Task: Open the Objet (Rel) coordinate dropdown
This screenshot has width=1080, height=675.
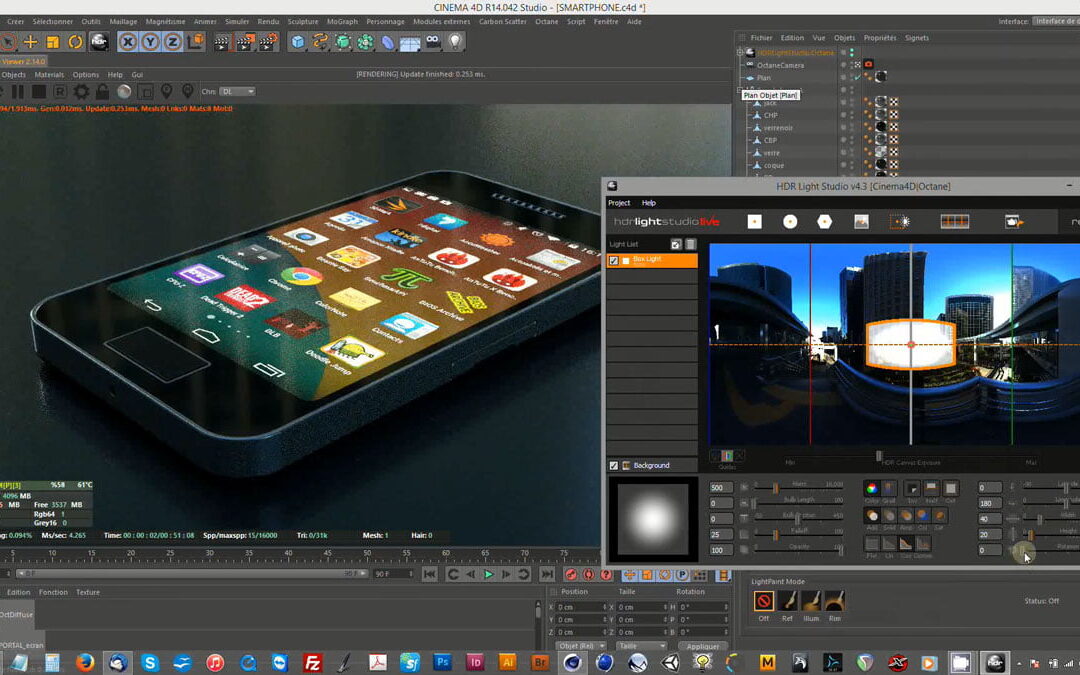Action: tap(581, 646)
